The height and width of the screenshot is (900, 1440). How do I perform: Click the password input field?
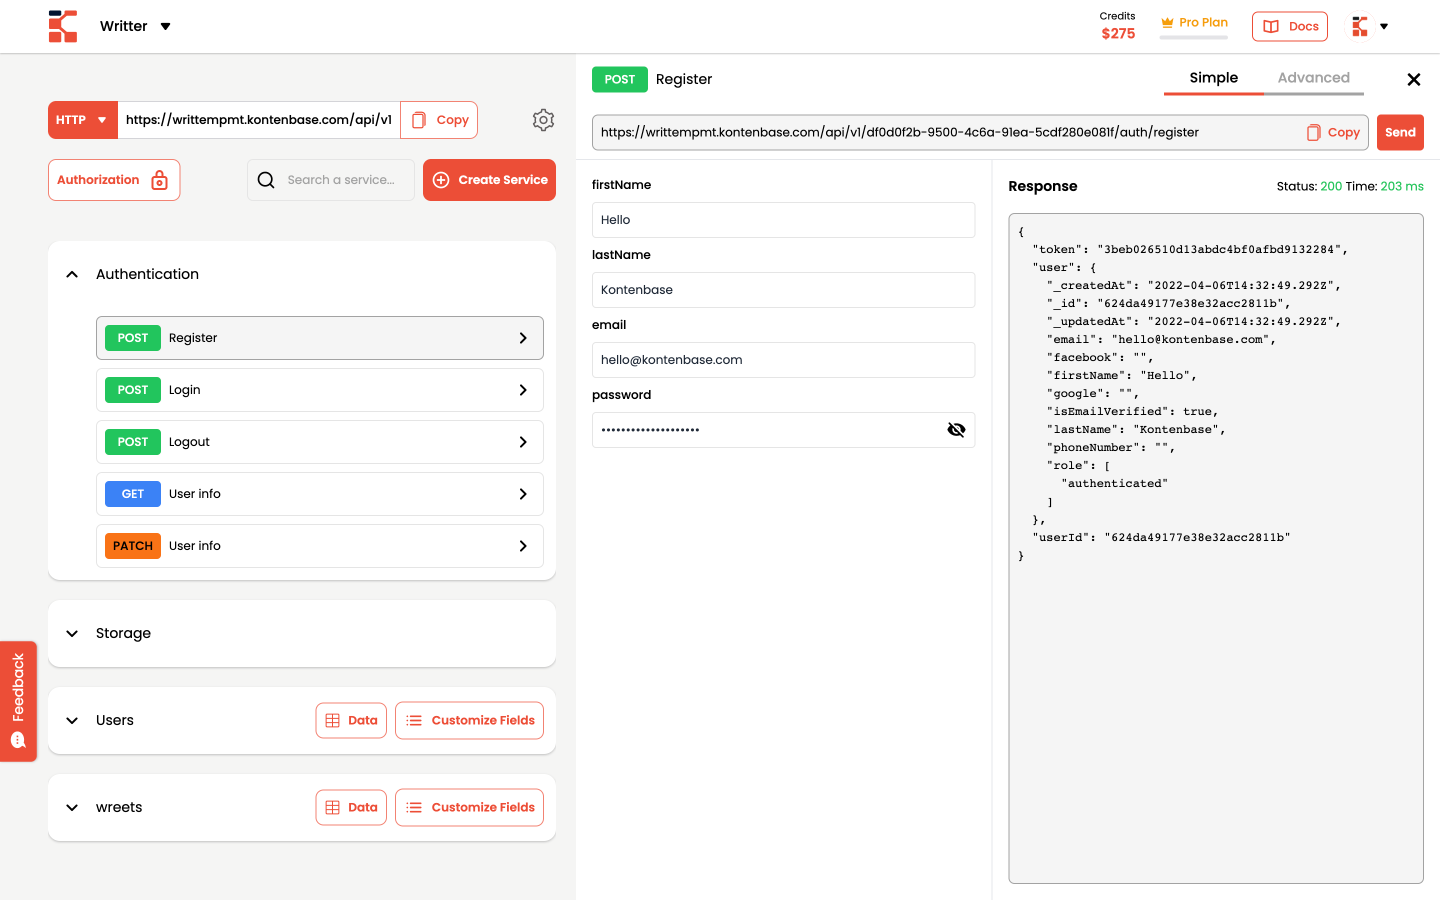pos(783,430)
